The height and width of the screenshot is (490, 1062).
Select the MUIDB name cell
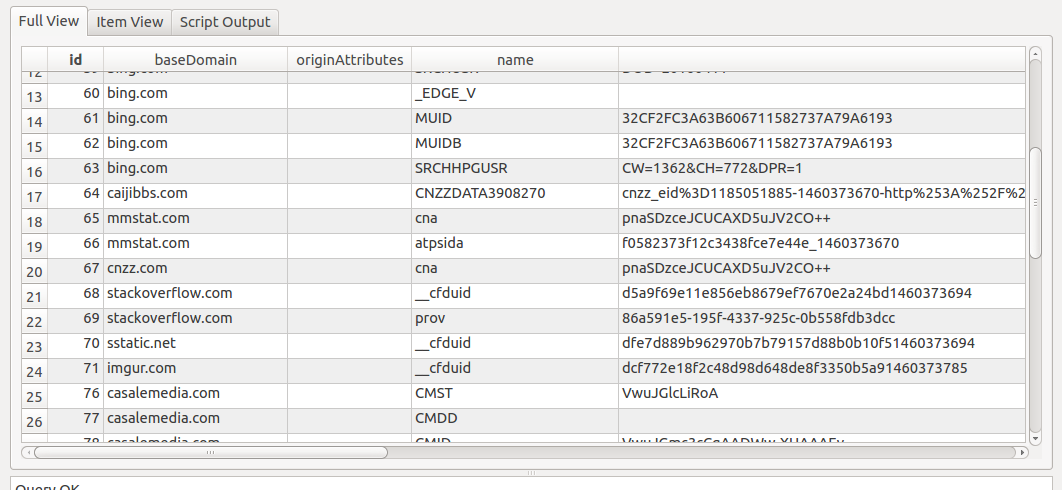(515, 144)
